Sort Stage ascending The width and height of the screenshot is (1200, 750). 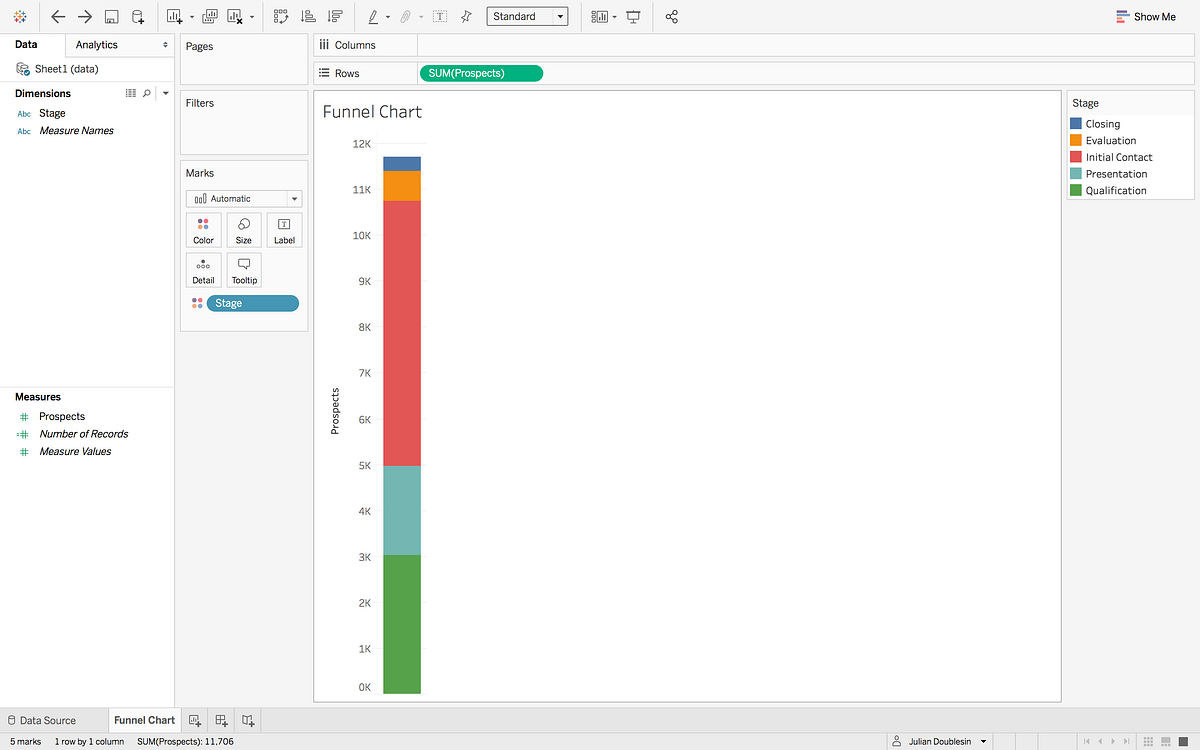click(x=309, y=16)
